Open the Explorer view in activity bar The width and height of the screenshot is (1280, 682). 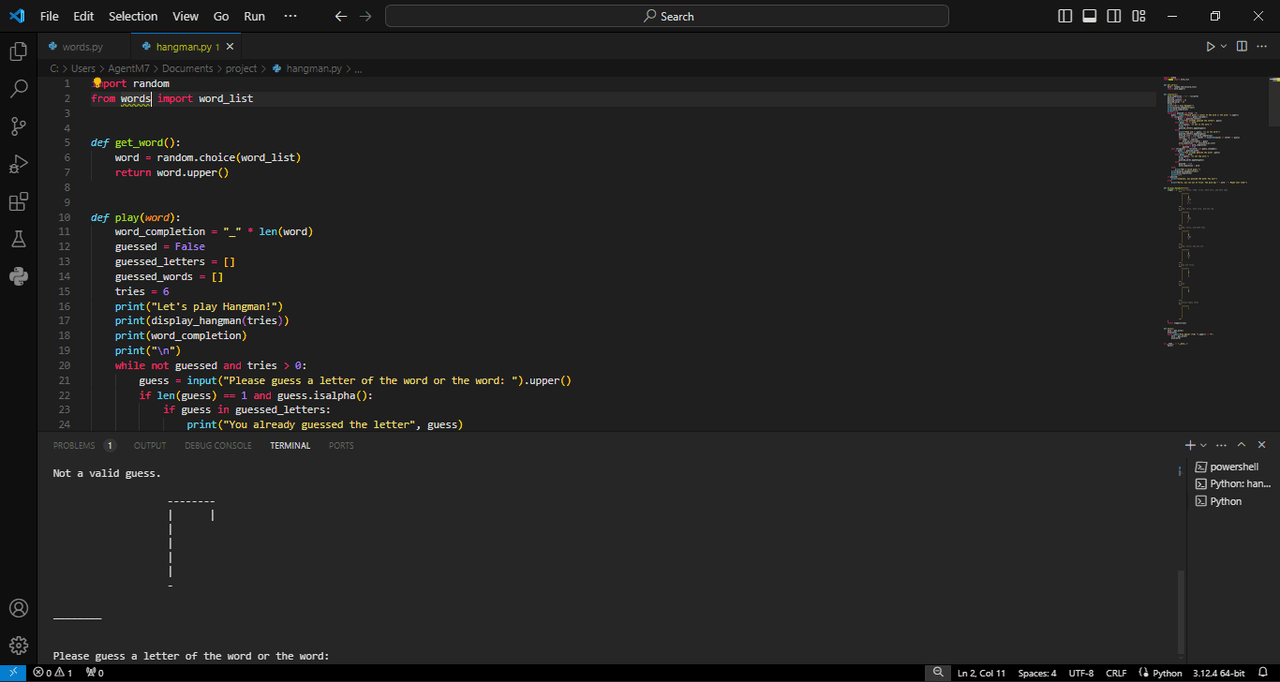click(x=18, y=51)
